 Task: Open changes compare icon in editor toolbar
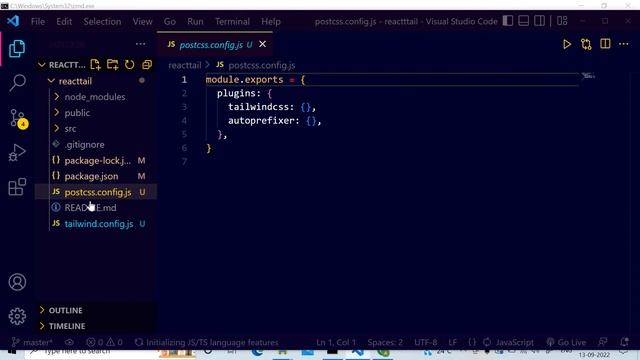(586, 44)
